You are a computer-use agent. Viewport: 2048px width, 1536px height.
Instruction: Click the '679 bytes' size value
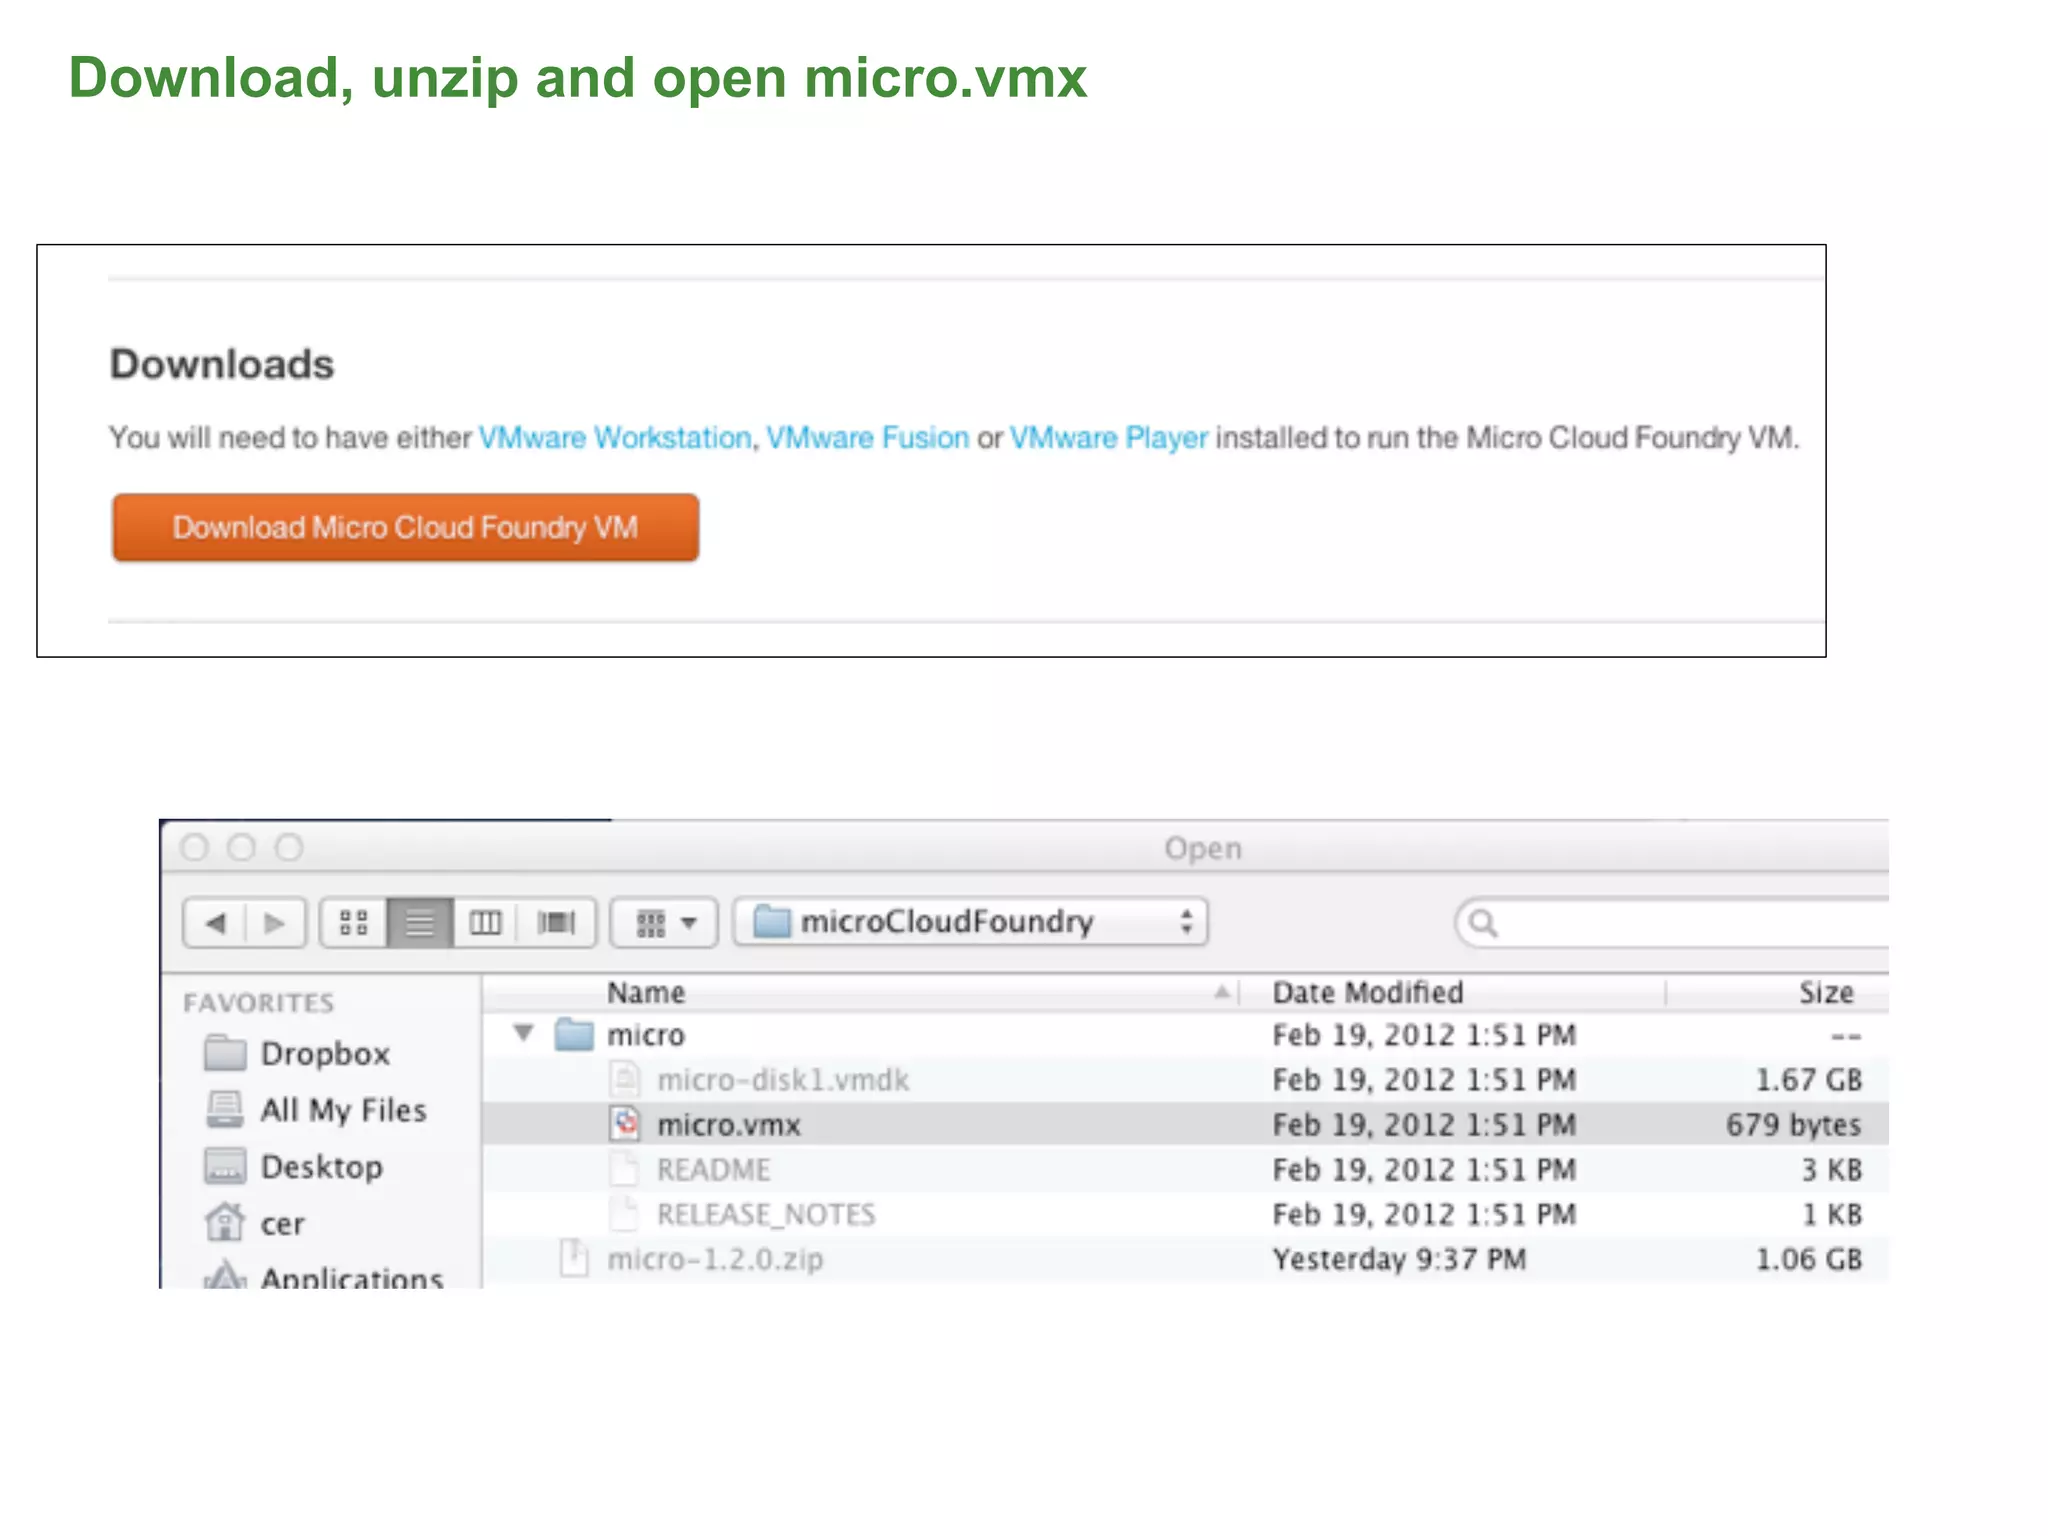(1794, 1125)
